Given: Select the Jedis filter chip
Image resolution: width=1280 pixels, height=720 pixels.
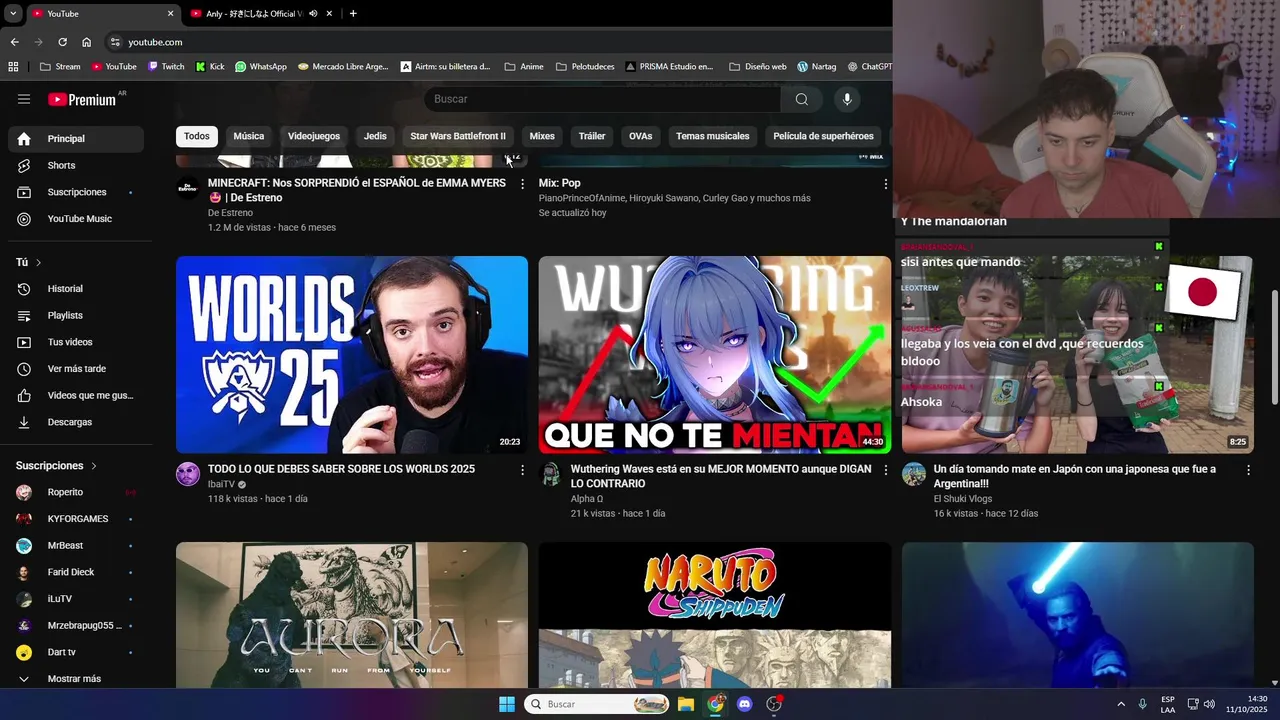Looking at the screenshot, I should click(x=375, y=136).
